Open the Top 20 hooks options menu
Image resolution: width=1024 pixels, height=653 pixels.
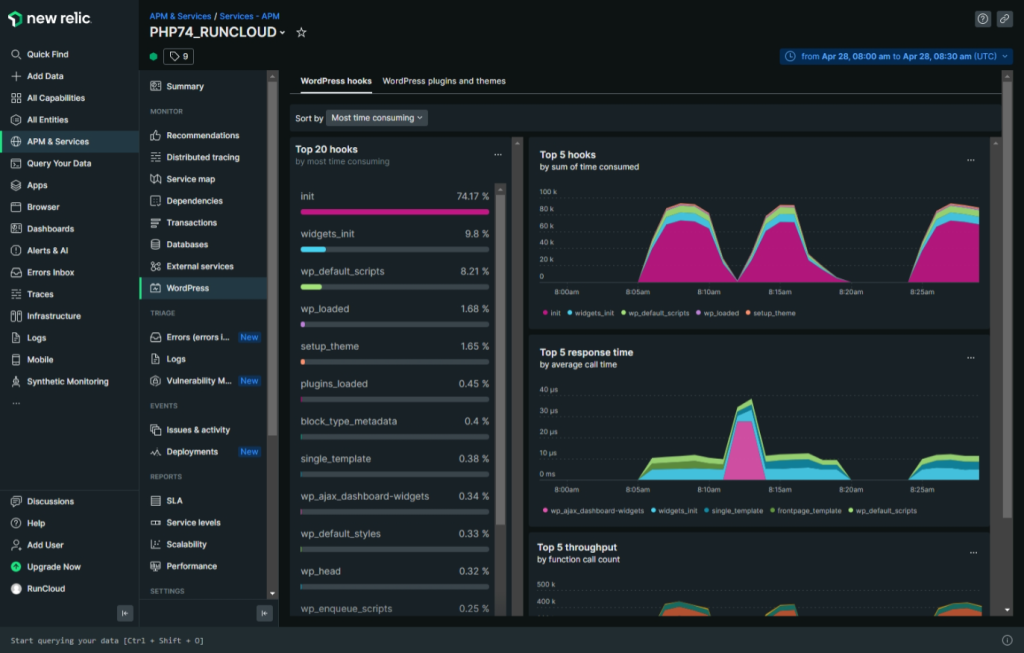point(498,155)
